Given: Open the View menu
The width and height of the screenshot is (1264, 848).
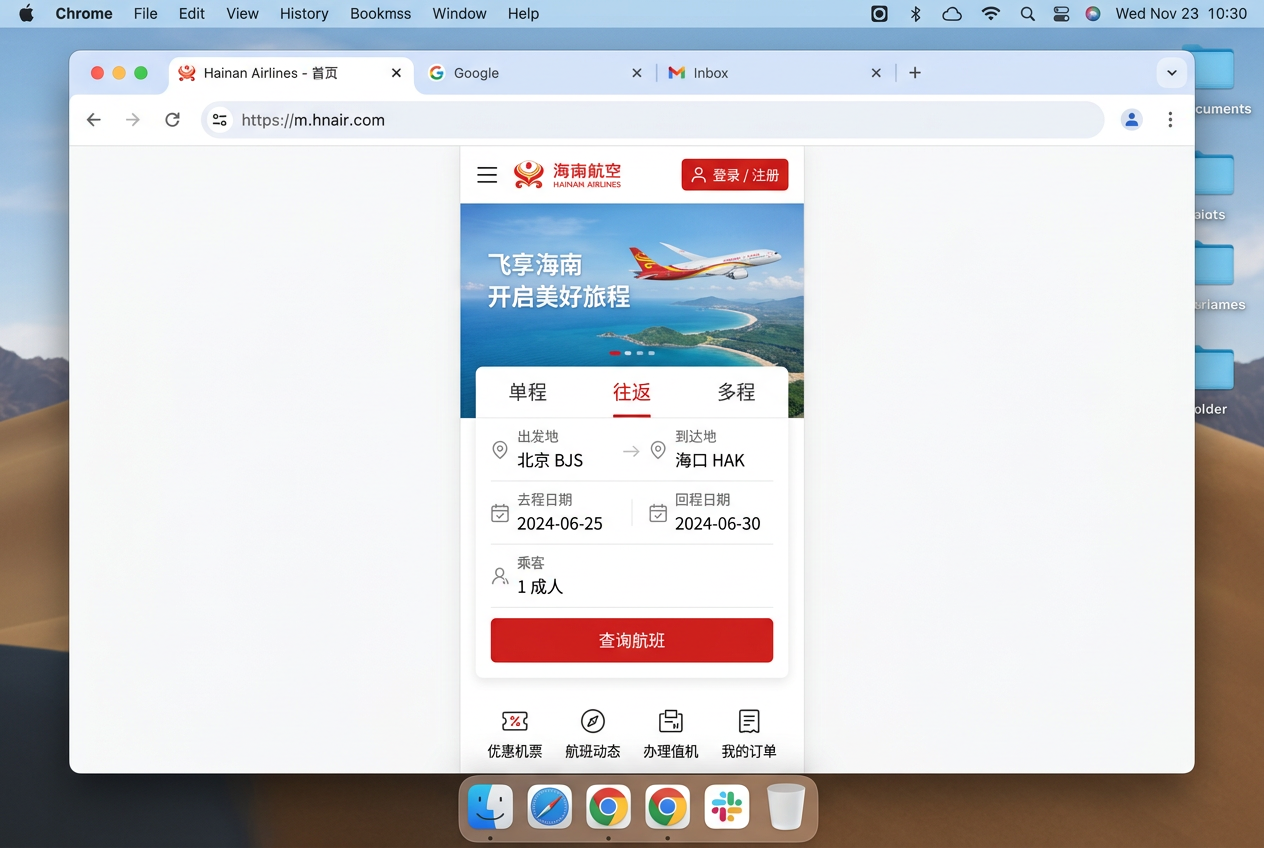Looking at the screenshot, I should [x=242, y=13].
